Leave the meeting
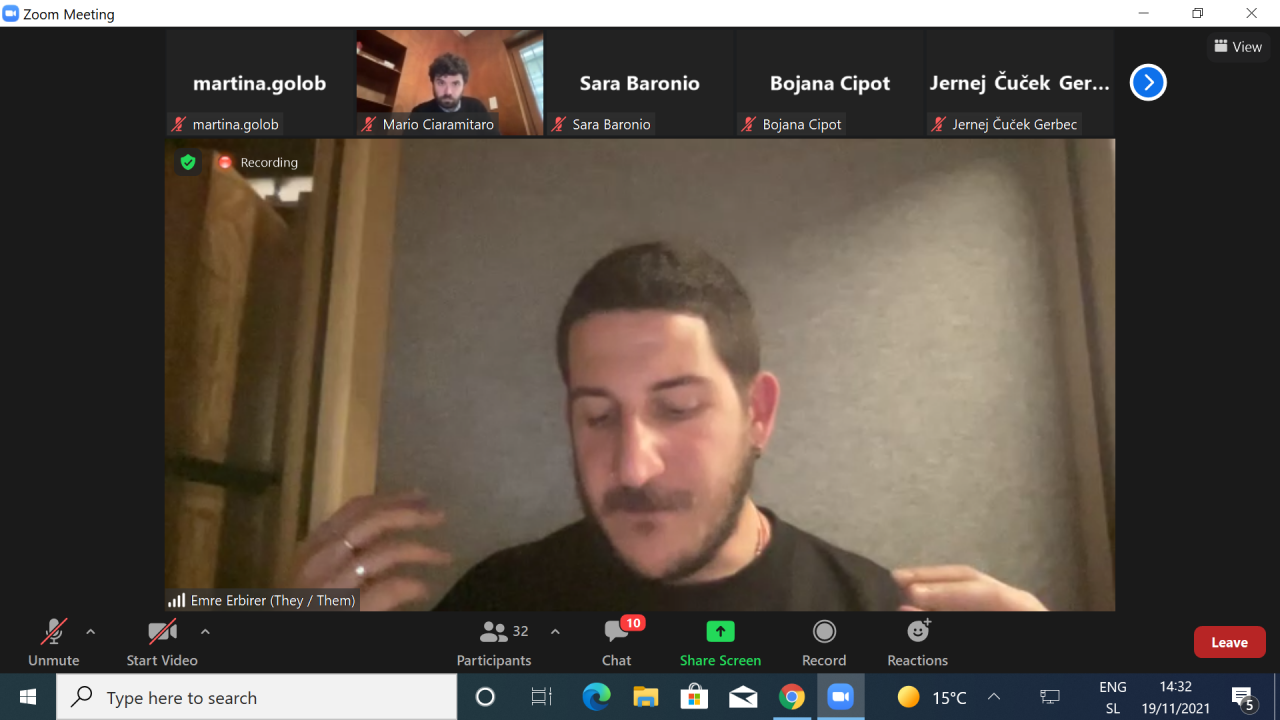Viewport: 1280px width, 720px height. coord(1230,642)
